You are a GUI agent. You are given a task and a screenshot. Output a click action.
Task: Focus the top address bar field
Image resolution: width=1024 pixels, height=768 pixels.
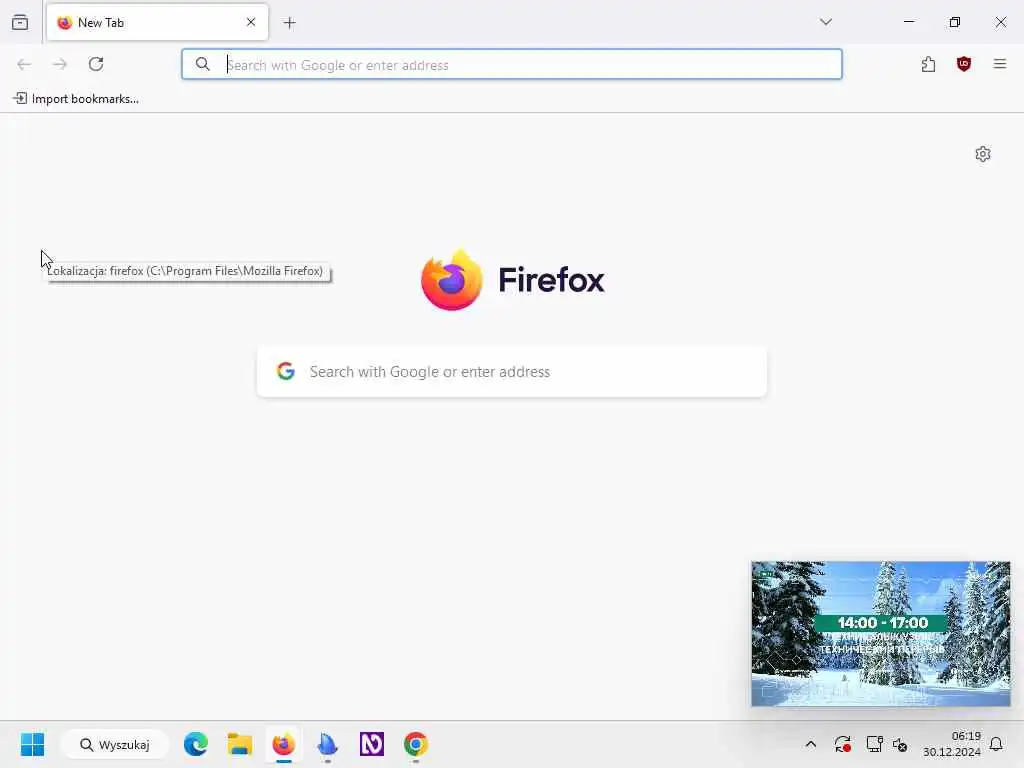point(512,64)
